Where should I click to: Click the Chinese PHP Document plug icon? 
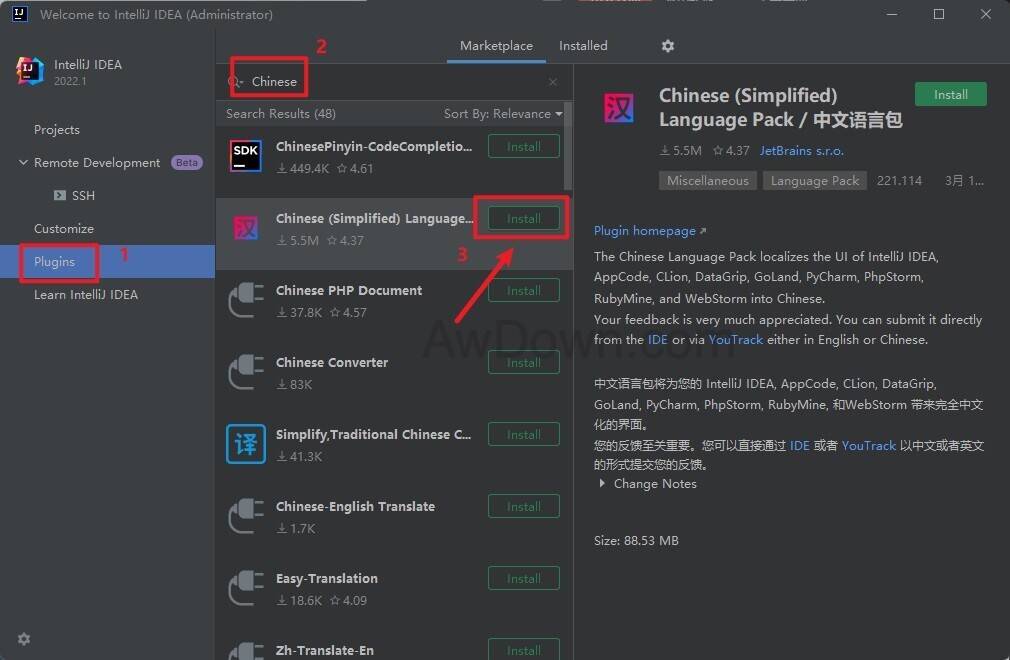pyautogui.click(x=246, y=300)
